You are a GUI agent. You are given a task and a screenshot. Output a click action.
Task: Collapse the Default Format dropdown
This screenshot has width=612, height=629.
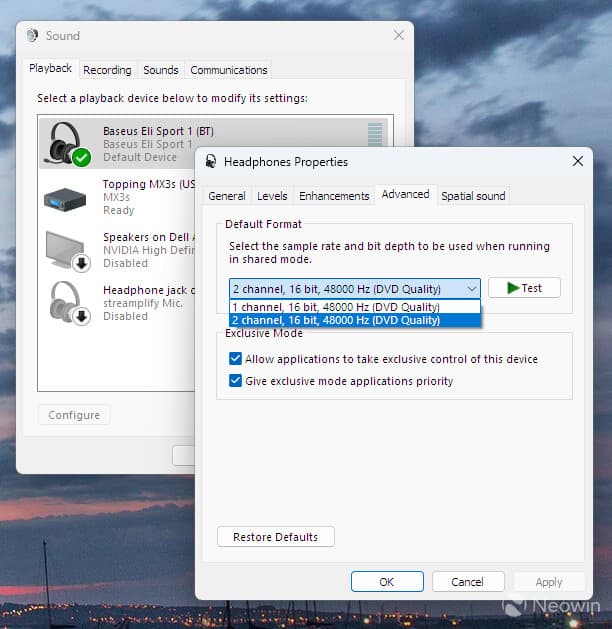[x=472, y=289]
